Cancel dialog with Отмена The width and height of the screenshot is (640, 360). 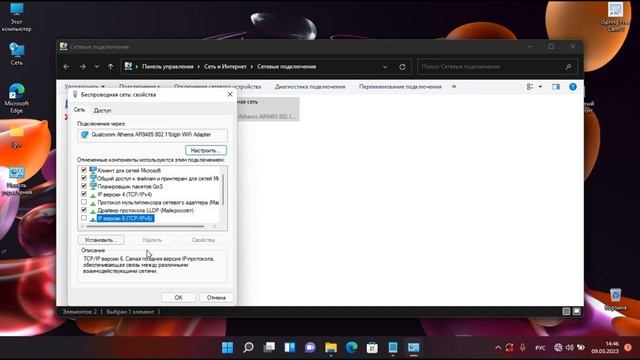(x=216, y=298)
